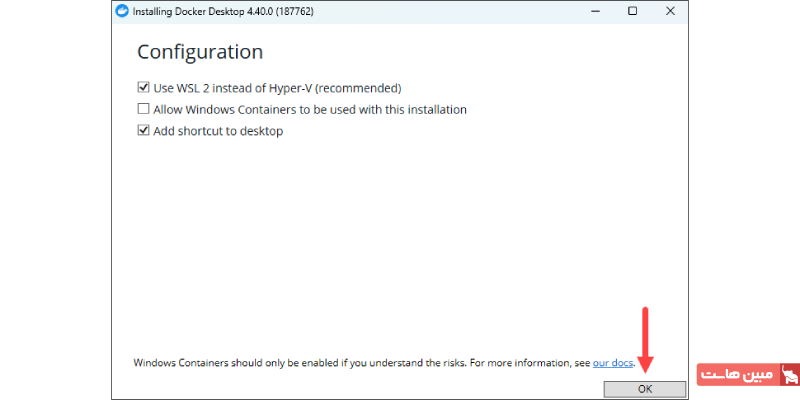The height and width of the screenshot is (400, 800).
Task: Click the 'Add shortcut to desktop' label
Action: 218,131
